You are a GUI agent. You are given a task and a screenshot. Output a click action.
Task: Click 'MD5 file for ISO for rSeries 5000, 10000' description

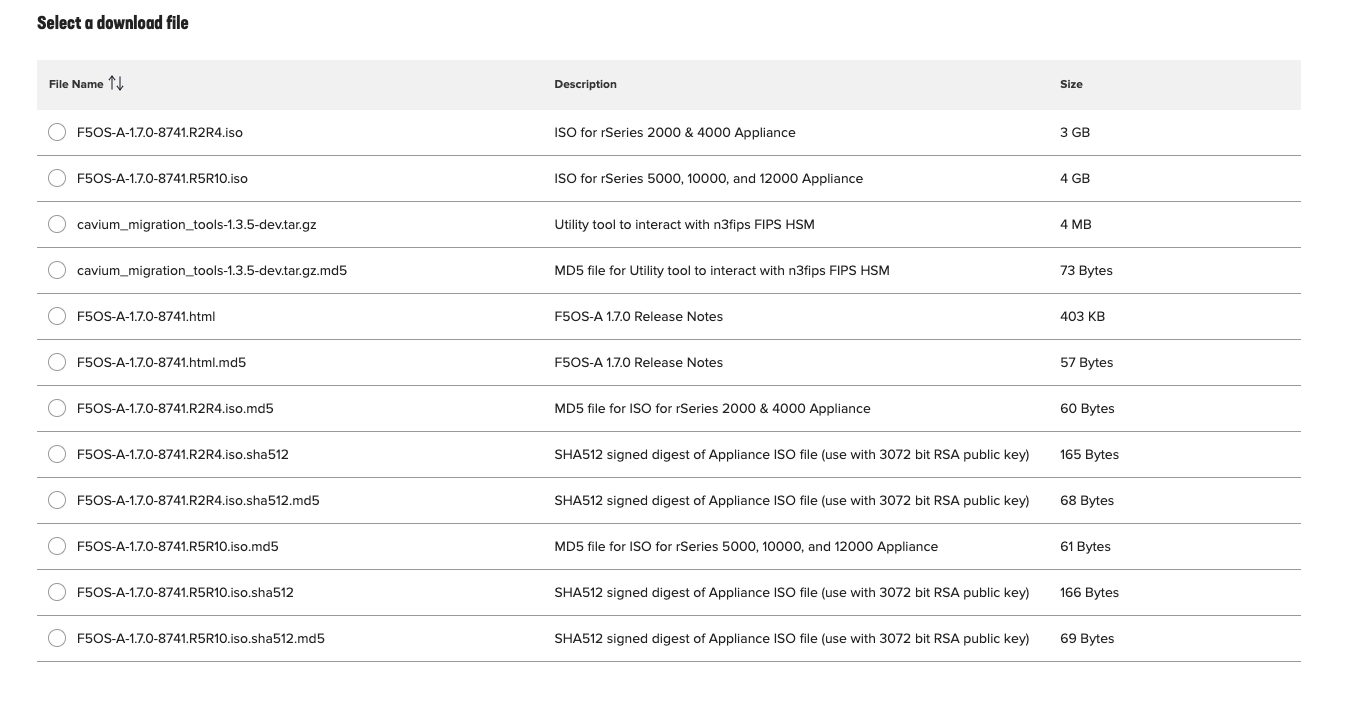tap(746, 546)
